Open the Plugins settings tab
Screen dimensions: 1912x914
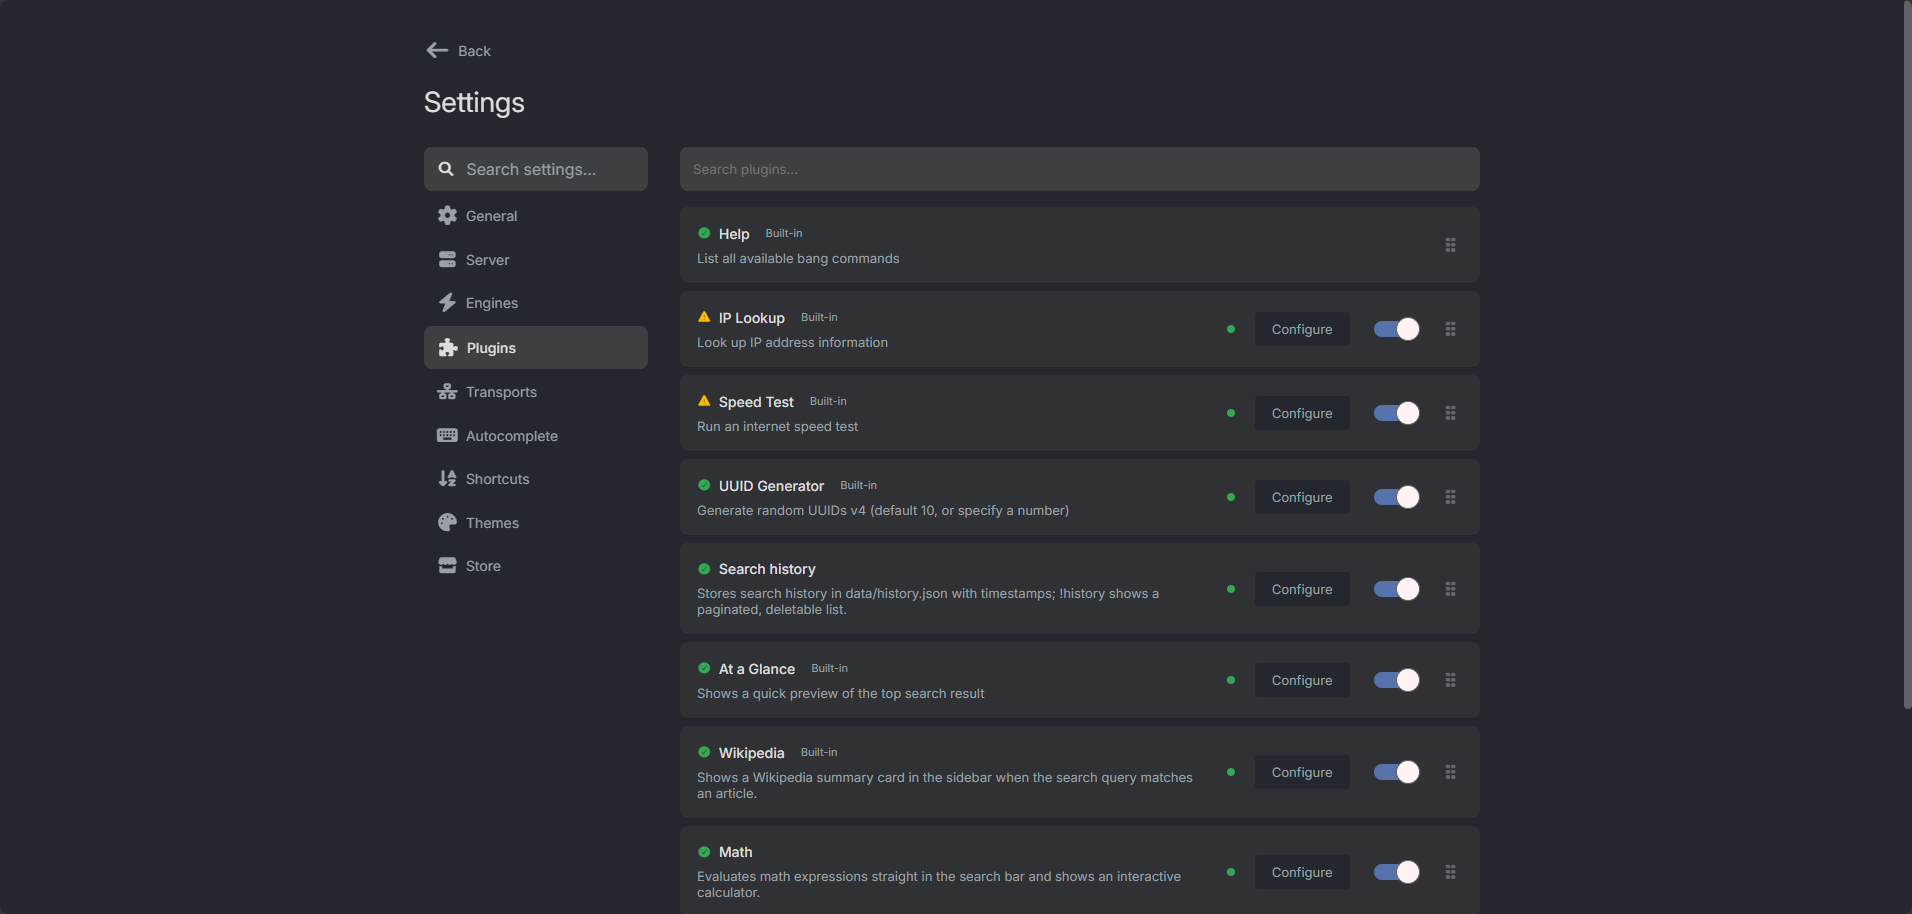(536, 347)
